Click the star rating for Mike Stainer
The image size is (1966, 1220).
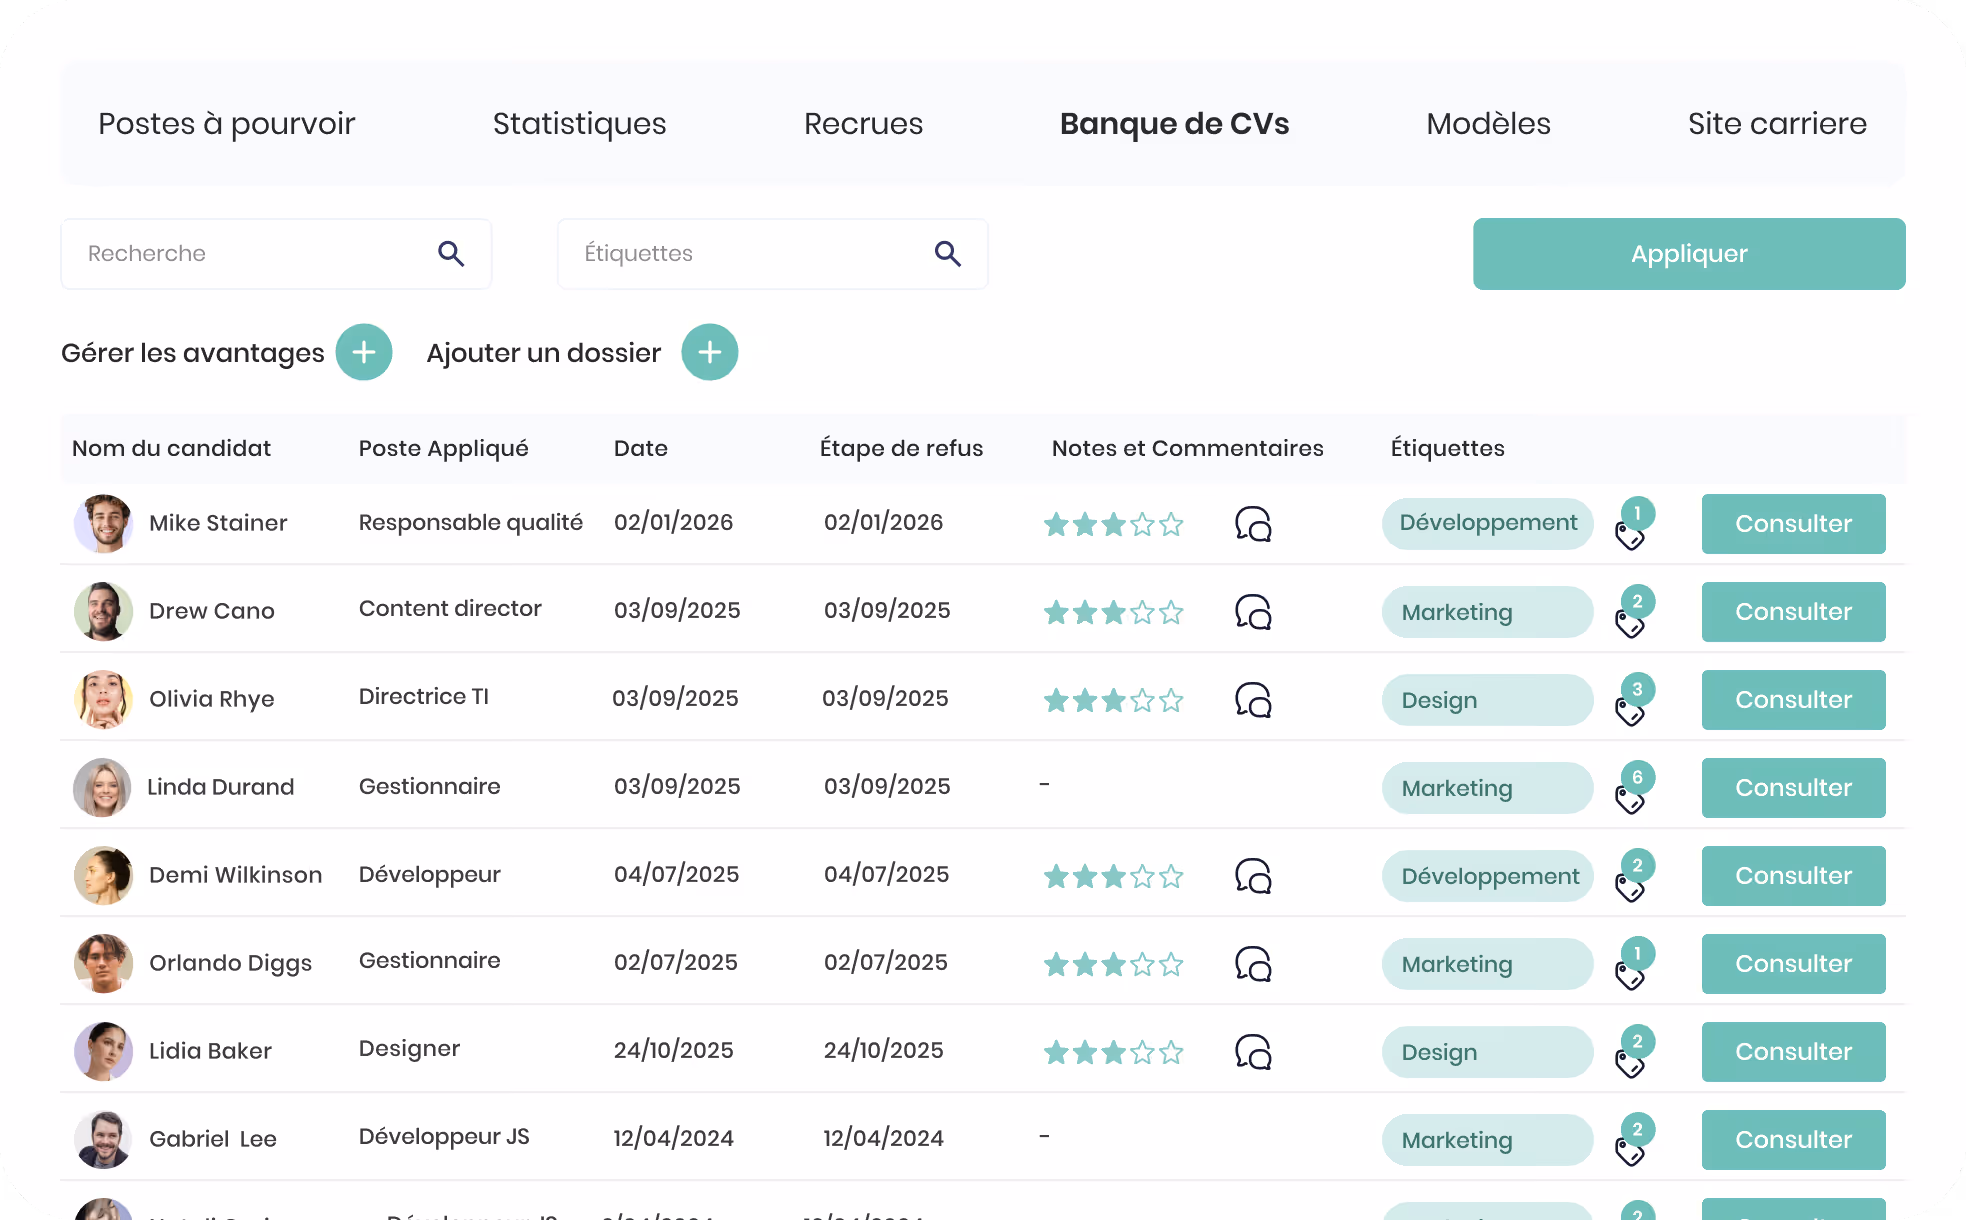1114,524
